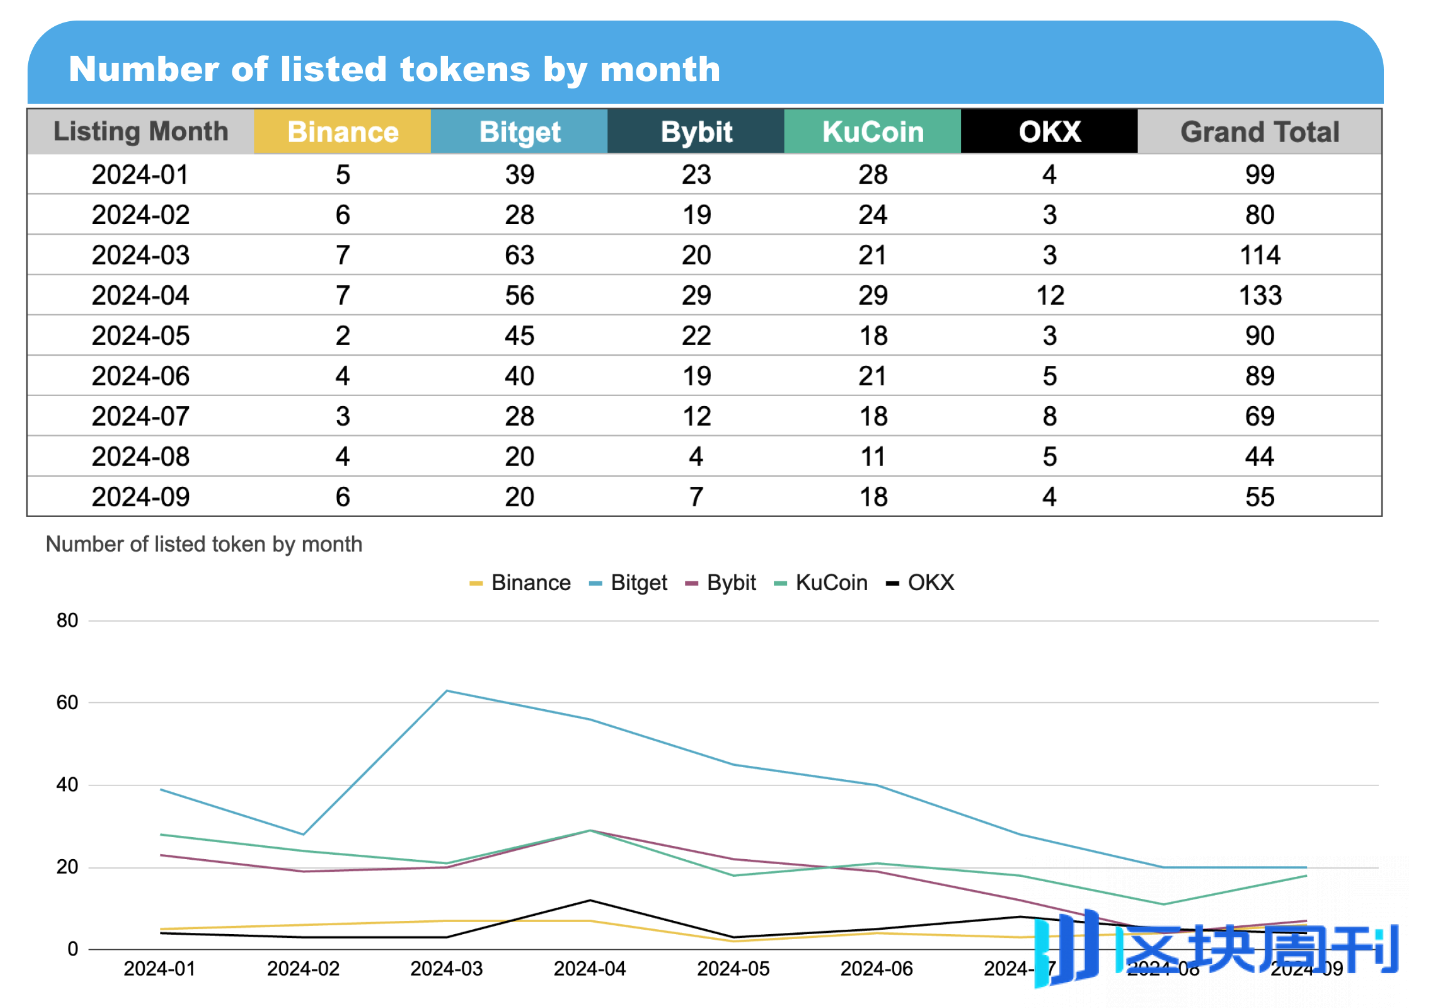Viewport: 1430px width, 1008px height.
Task: Click the x-axis label 2024-06
Action: [x=877, y=969]
